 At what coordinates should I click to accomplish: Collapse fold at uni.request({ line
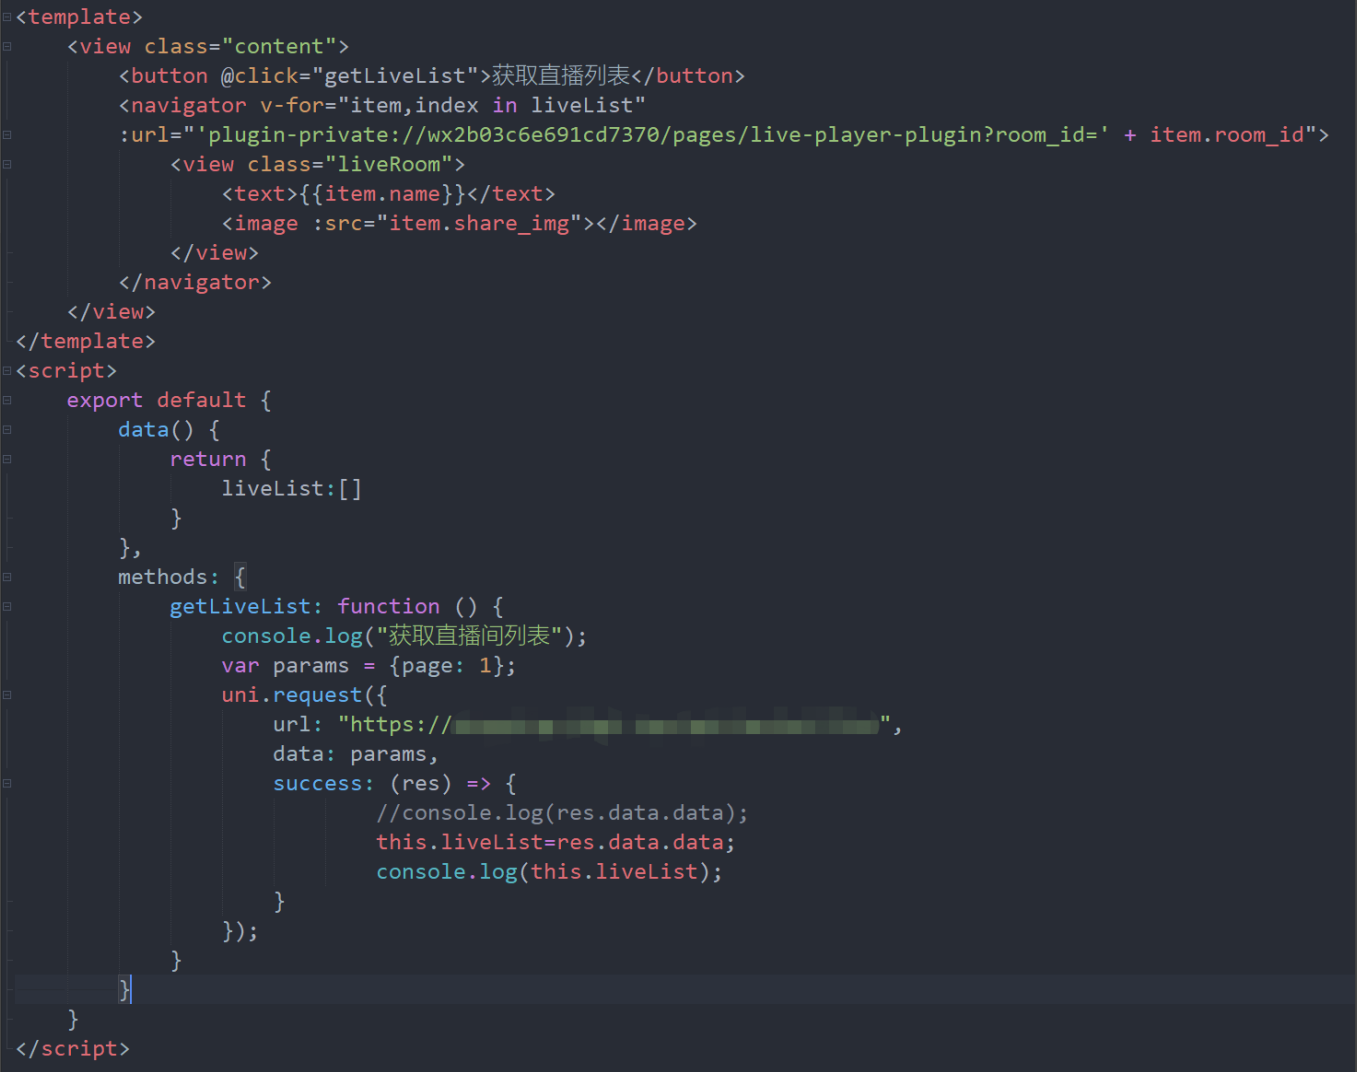click(7, 695)
